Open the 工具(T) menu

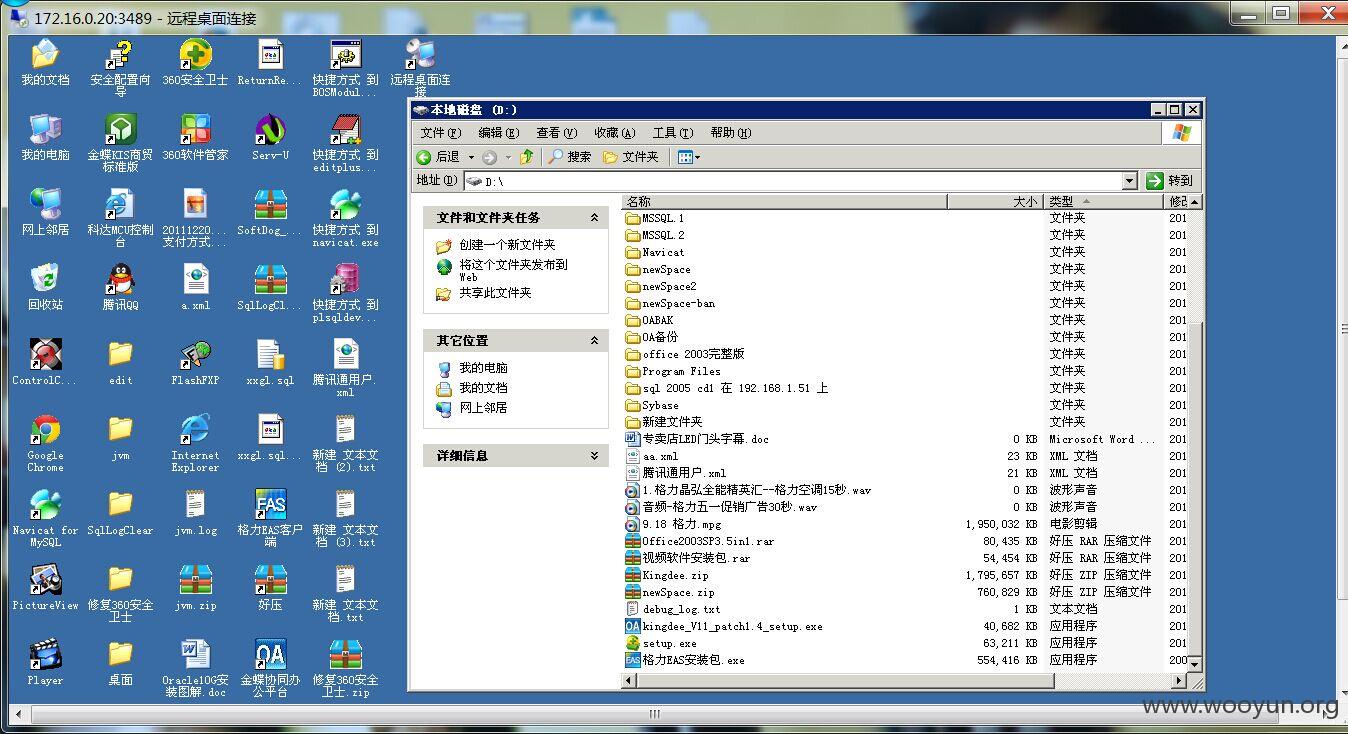click(672, 132)
